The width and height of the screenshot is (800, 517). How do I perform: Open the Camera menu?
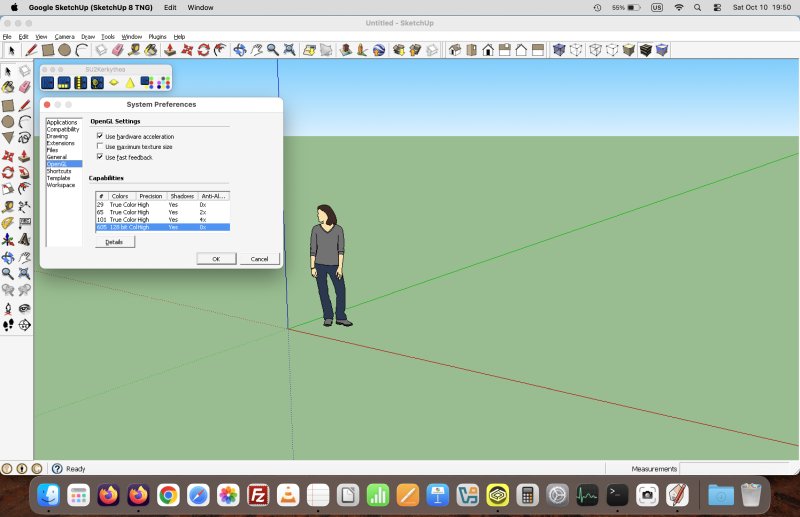click(64, 37)
